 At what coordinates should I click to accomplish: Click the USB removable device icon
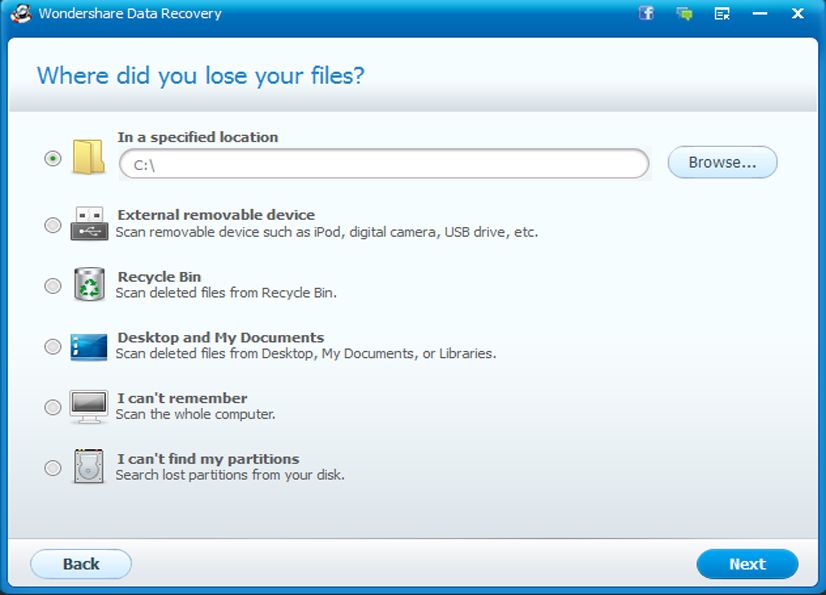point(88,223)
